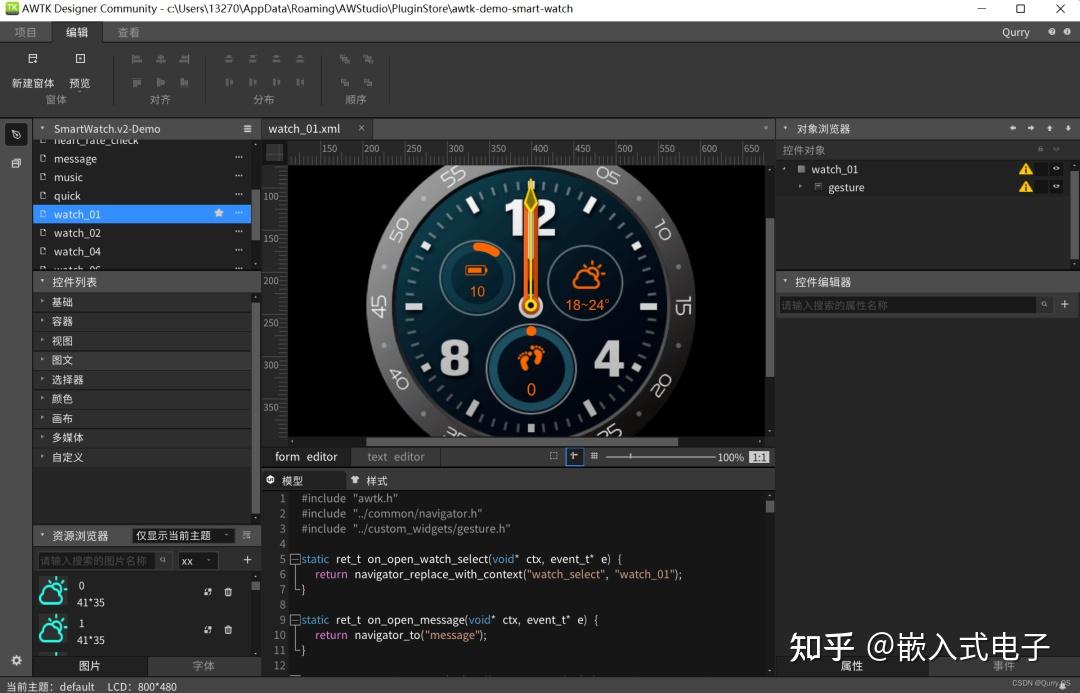
Task: Click the star icon on watch_01
Action: pyautogui.click(x=218, y=214)
